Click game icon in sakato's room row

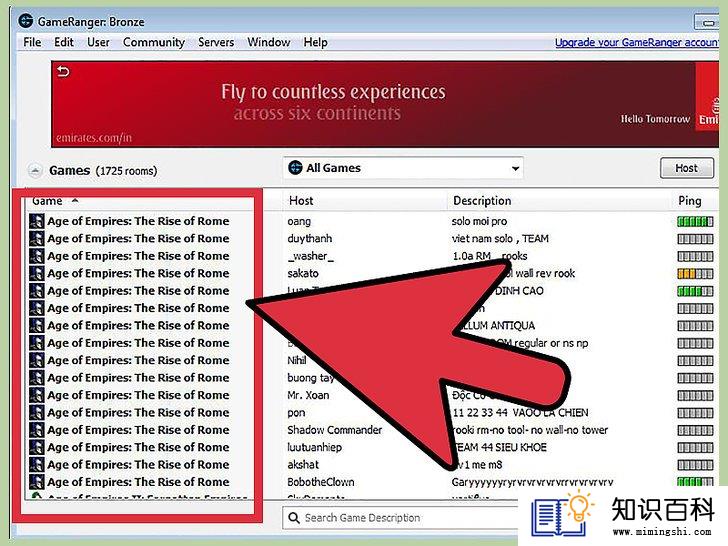37,273
